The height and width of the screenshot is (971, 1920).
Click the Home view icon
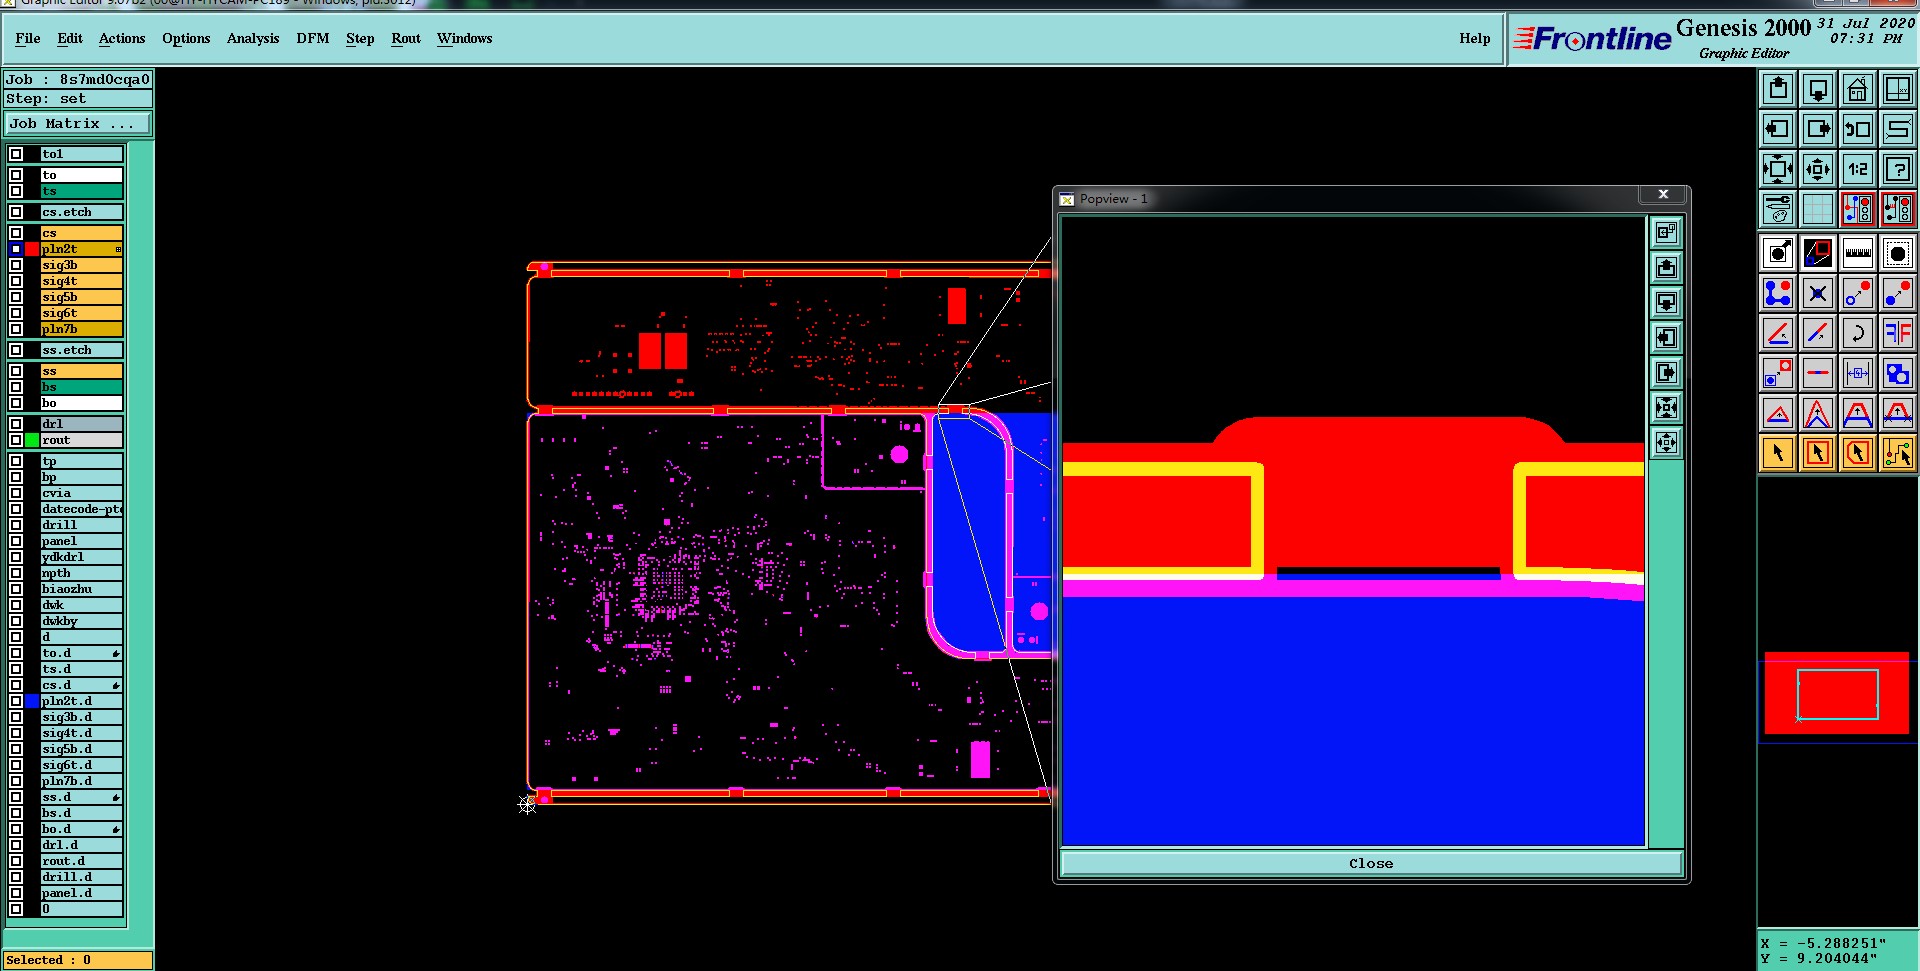click(x=1858, y=89)
